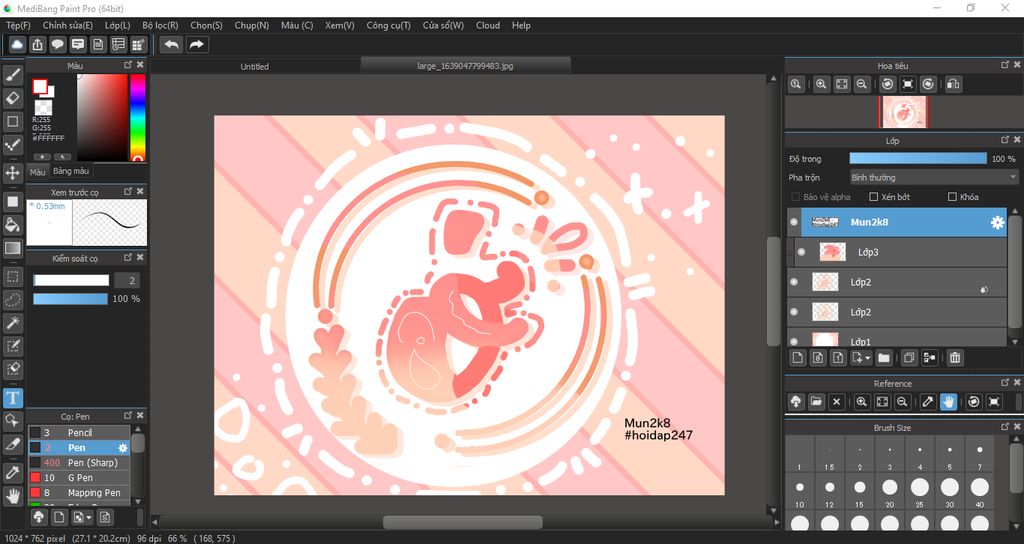Open the Bộ lọc(R) menu
Screen dimensions: 1024x544
pyautogui.click(x=160, y=25)
